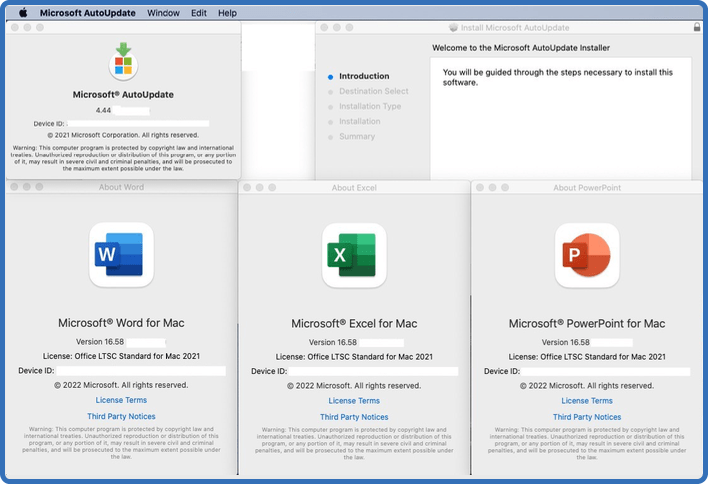Viewport: 708px width, 484px height.
Task: Click the About Word window title
Action: [x=121, y=187]
